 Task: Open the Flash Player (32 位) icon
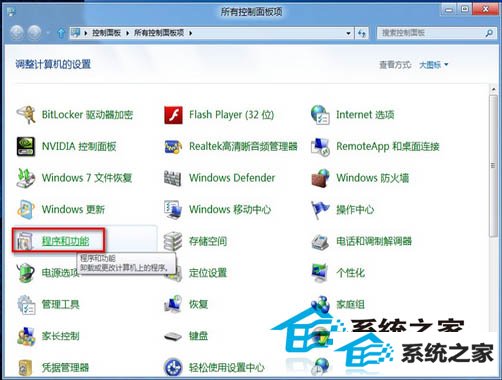173,115
